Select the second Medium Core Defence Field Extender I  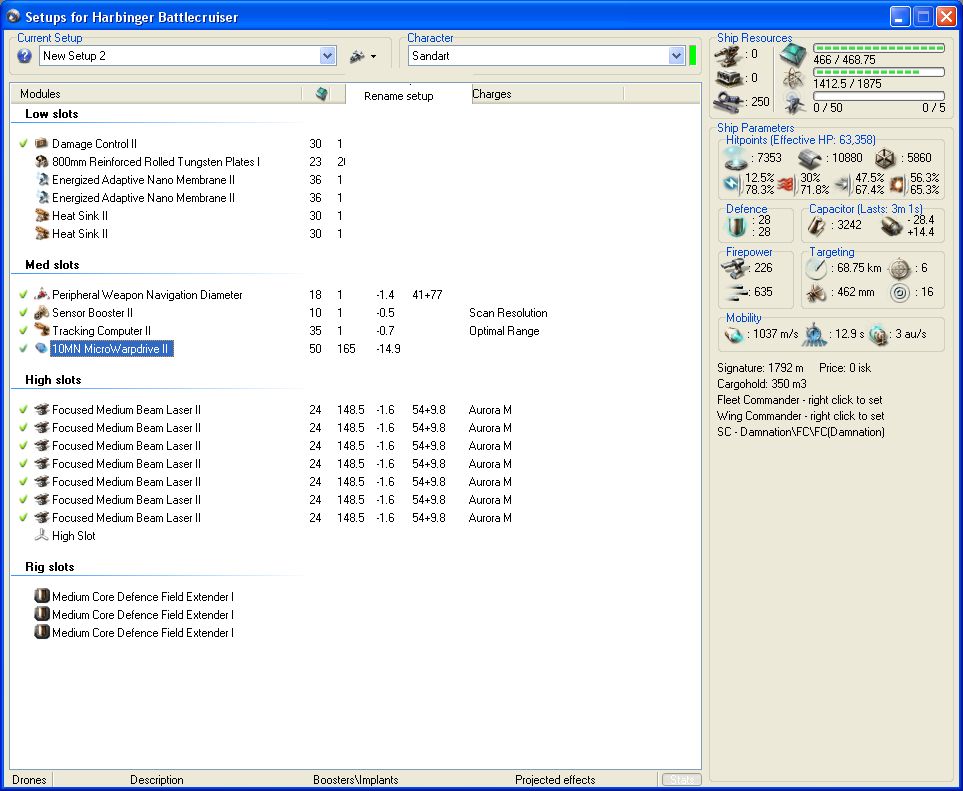pyautogui.click(x=142, y=615)
